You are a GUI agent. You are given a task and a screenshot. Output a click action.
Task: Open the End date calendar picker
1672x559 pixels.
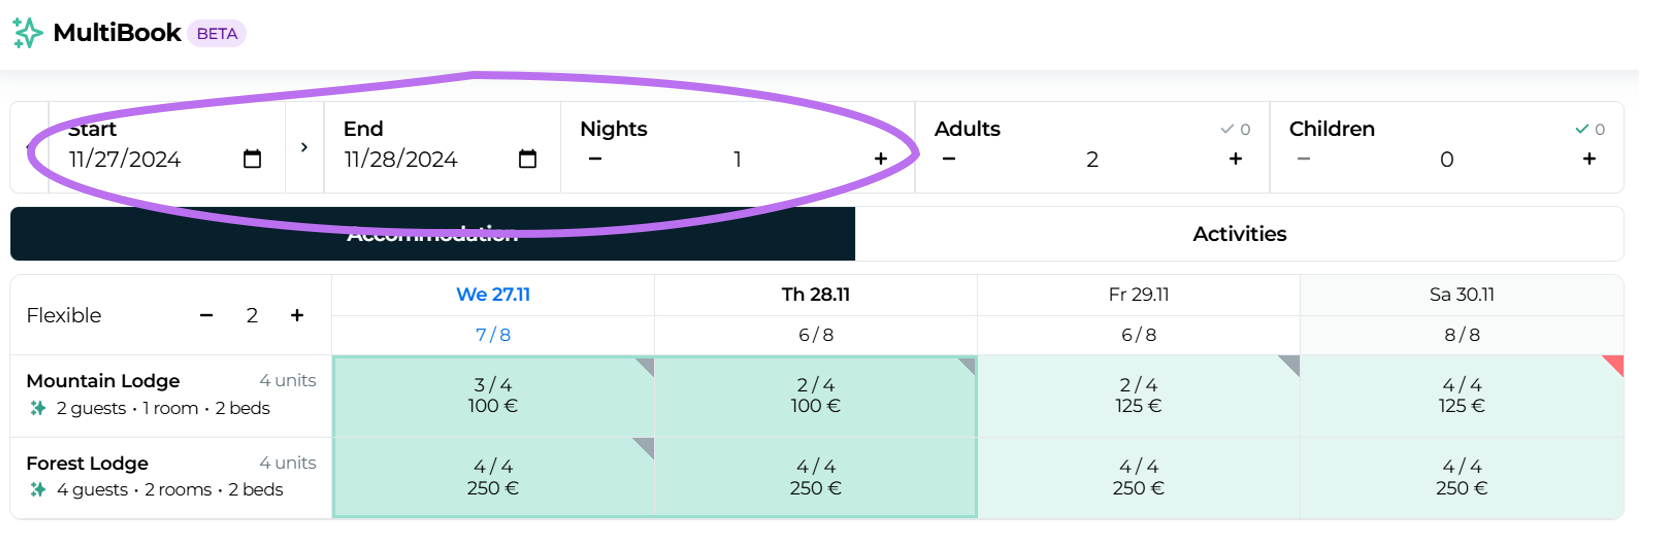528,159
